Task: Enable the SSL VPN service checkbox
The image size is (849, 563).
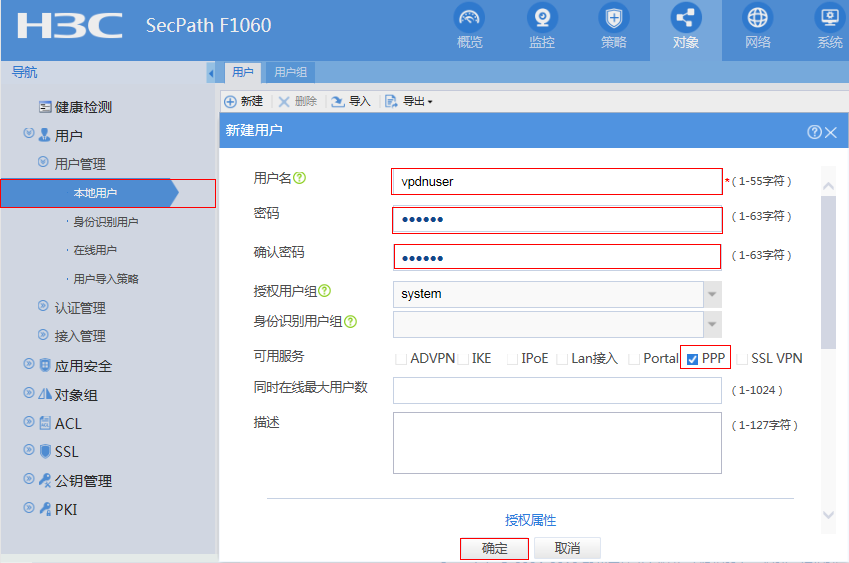Action: tap(742, 359)
